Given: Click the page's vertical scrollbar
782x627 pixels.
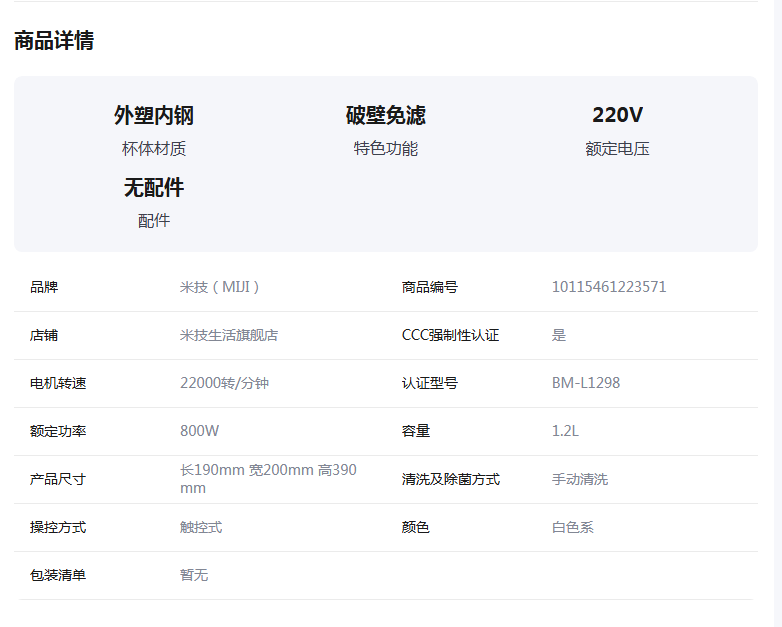Looking at the screenshot, I should tap(777, 313).
